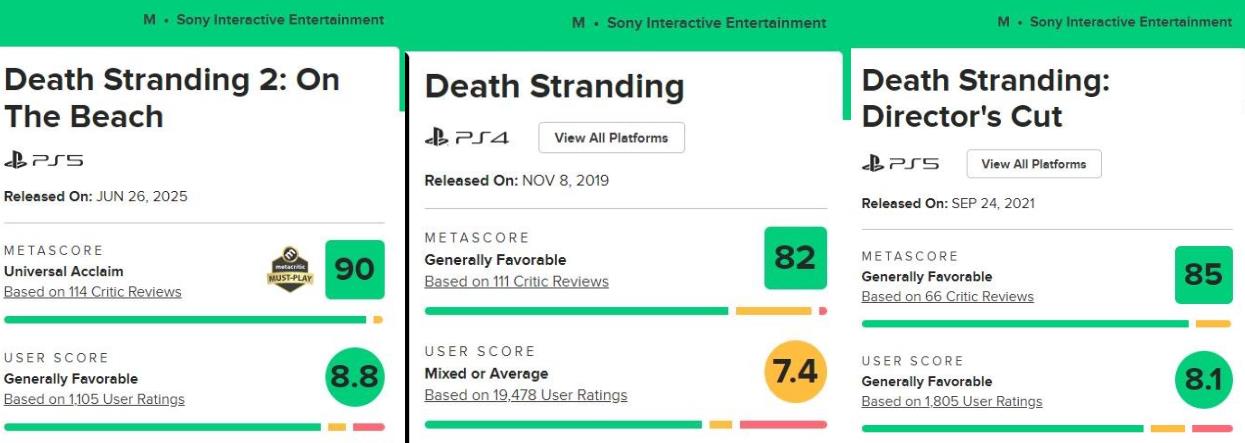This screenshot has width=1245, height=443.
Task: View the 1,105 User Ratings link
Action: point(94,399)
